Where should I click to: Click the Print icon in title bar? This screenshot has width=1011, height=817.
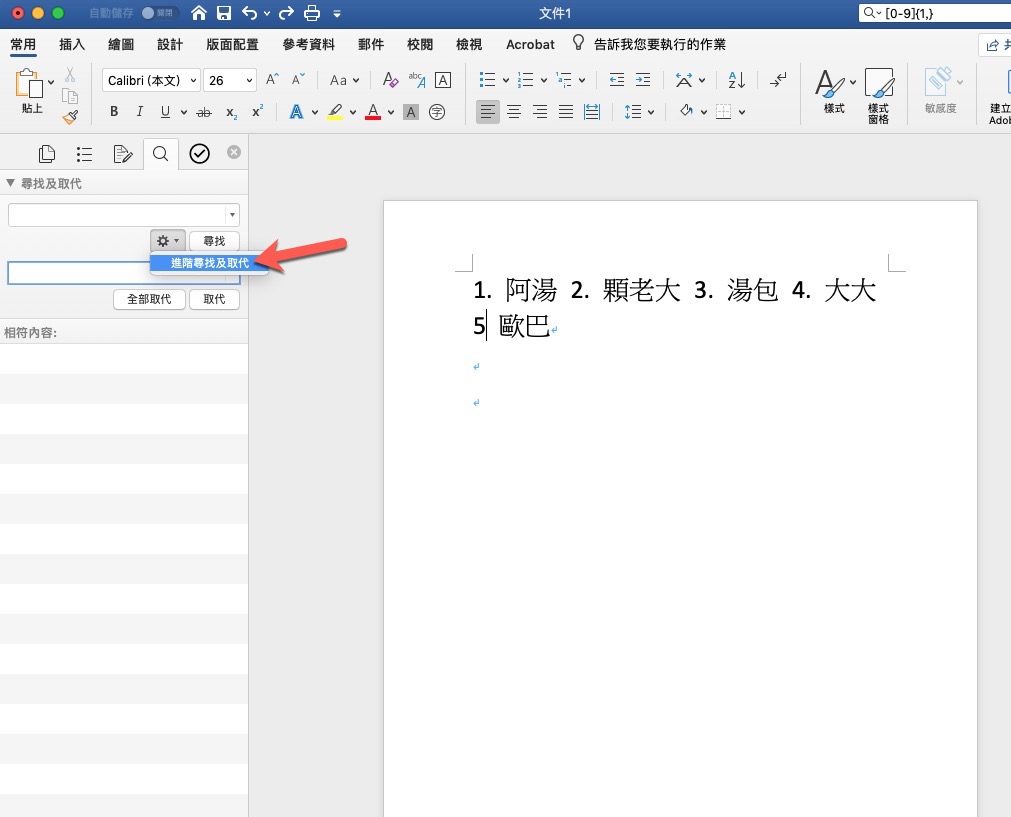click(312, 14)
